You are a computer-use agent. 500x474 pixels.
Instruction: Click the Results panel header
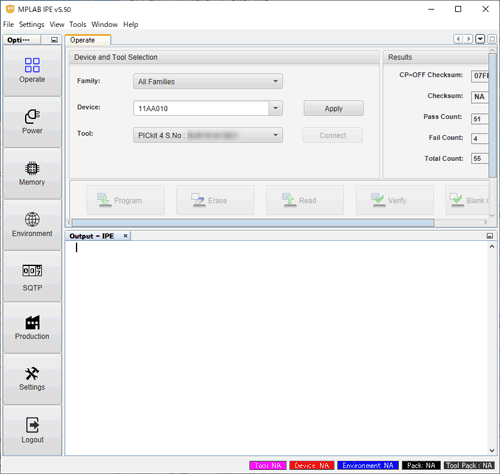pos(436,57)
